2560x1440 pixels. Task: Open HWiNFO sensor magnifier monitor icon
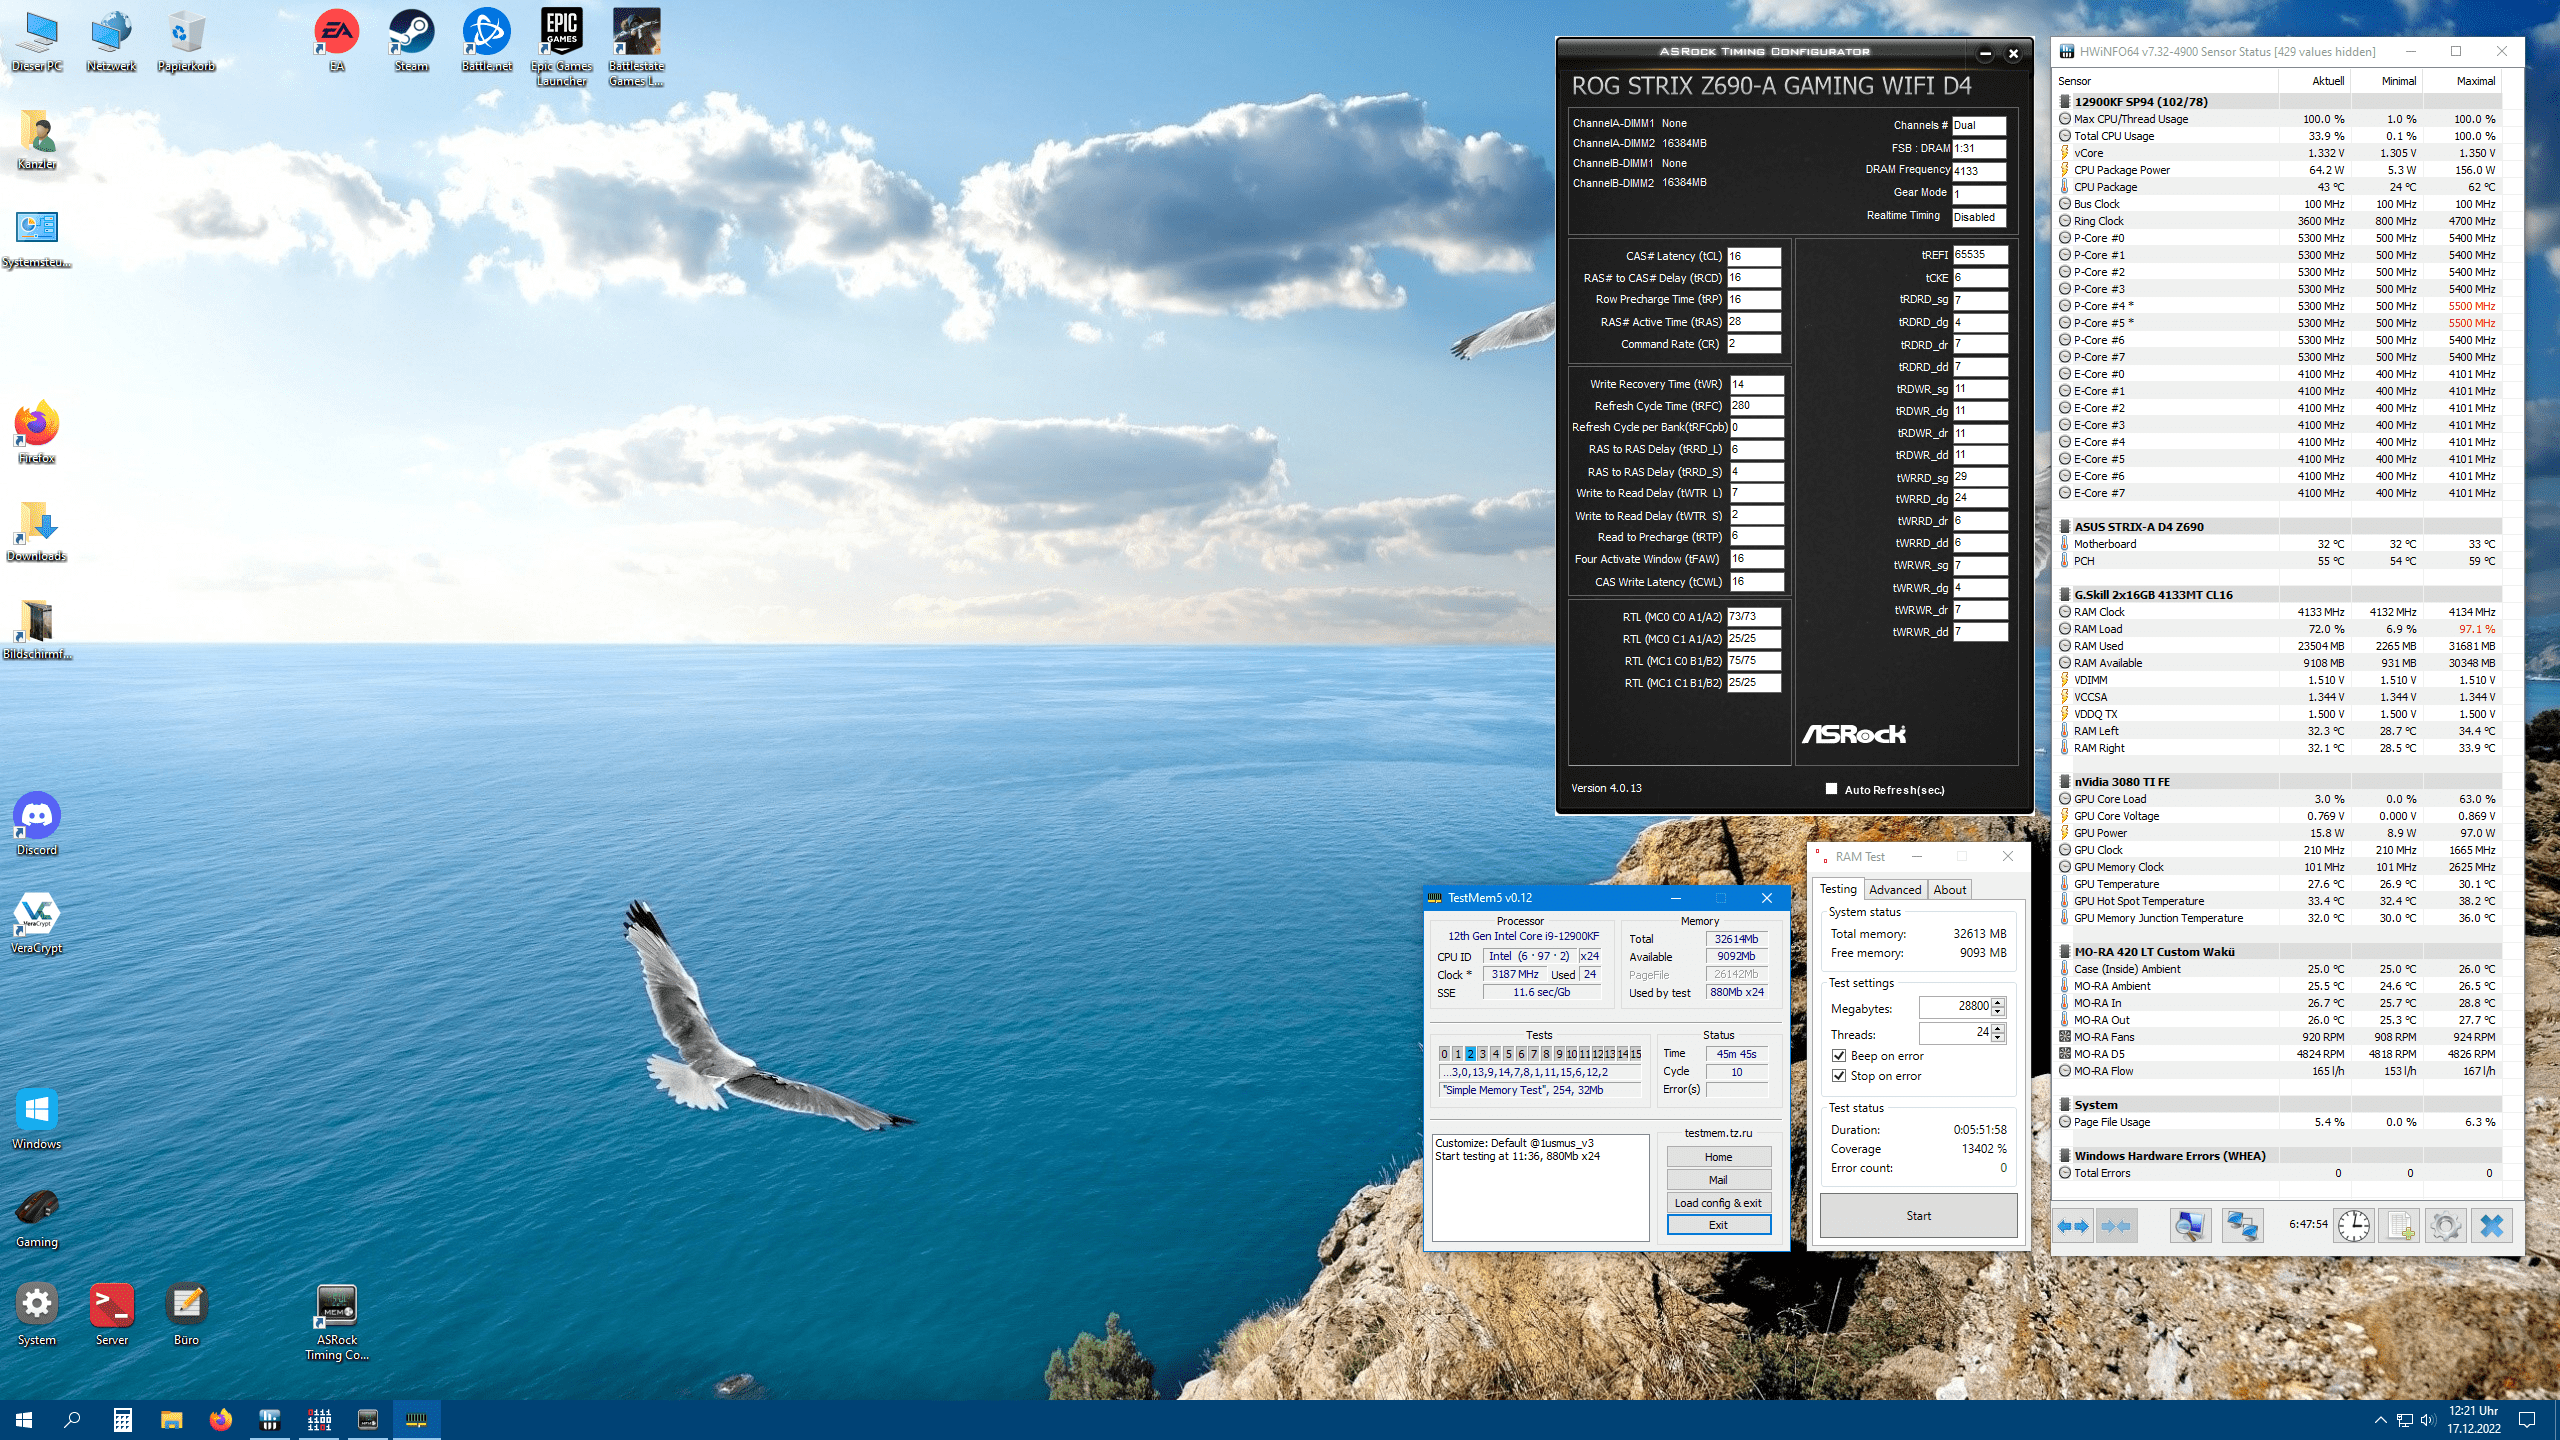[x=2190, y=1225]
